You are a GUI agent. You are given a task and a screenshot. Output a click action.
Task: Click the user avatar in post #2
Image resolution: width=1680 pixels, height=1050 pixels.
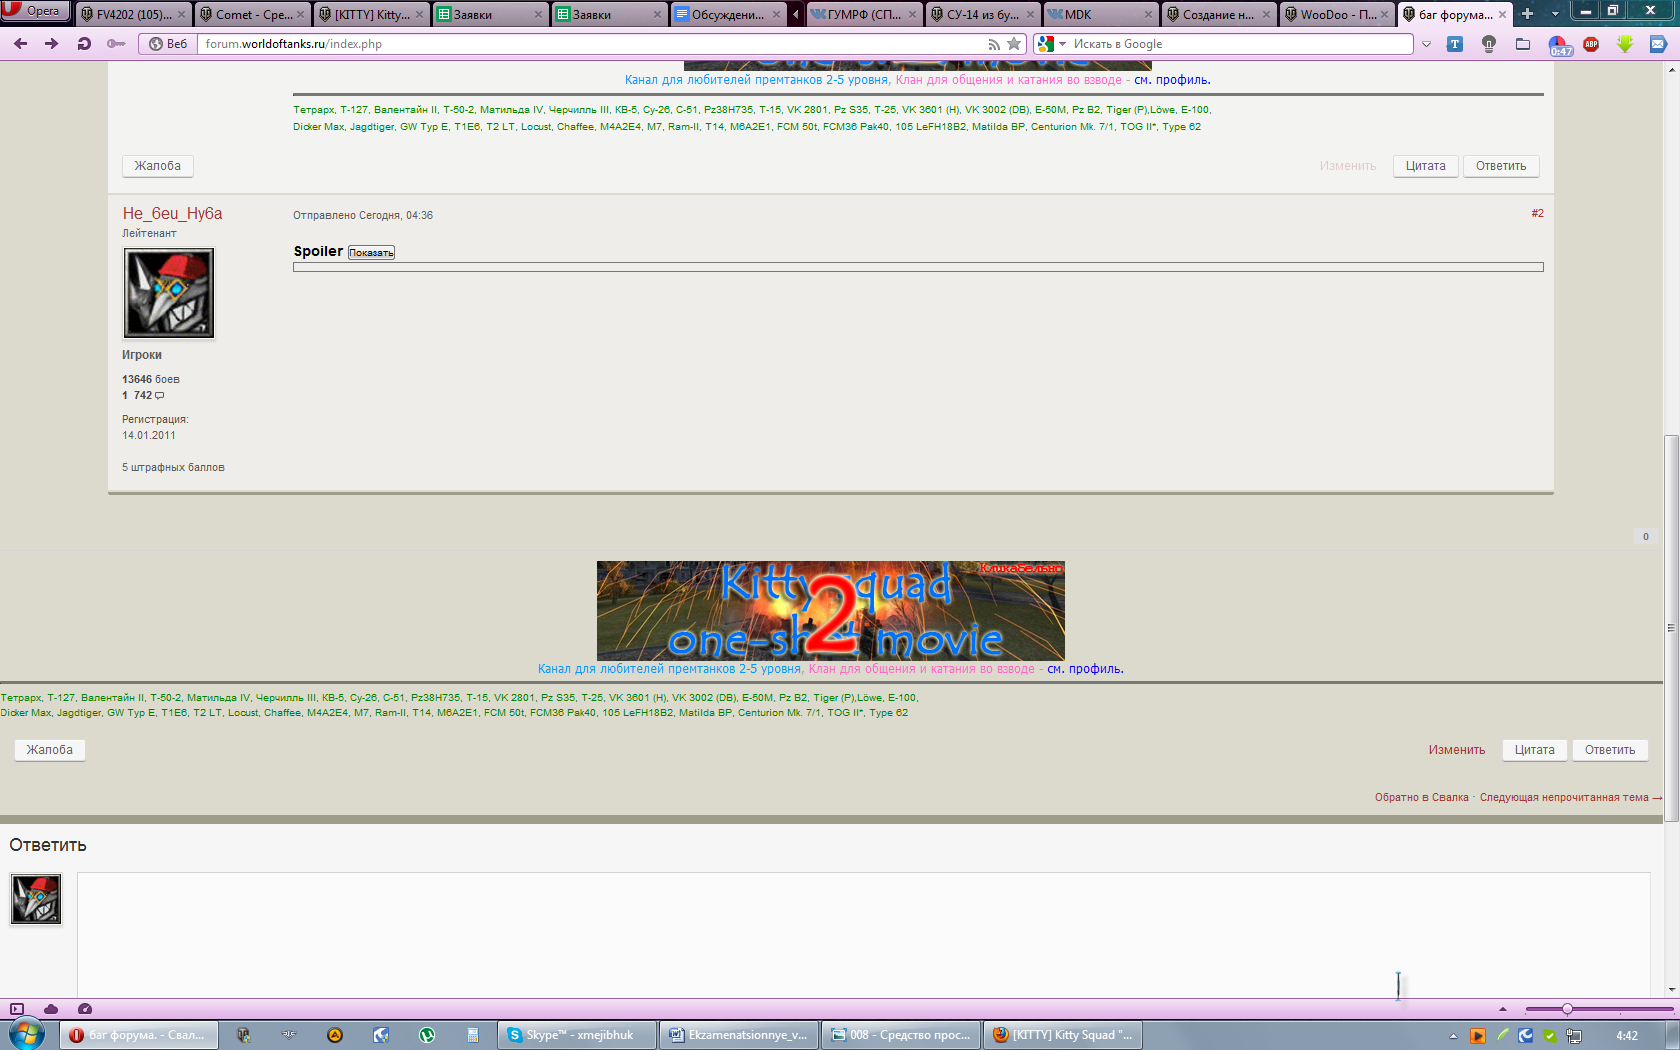[x=169, y=293]
